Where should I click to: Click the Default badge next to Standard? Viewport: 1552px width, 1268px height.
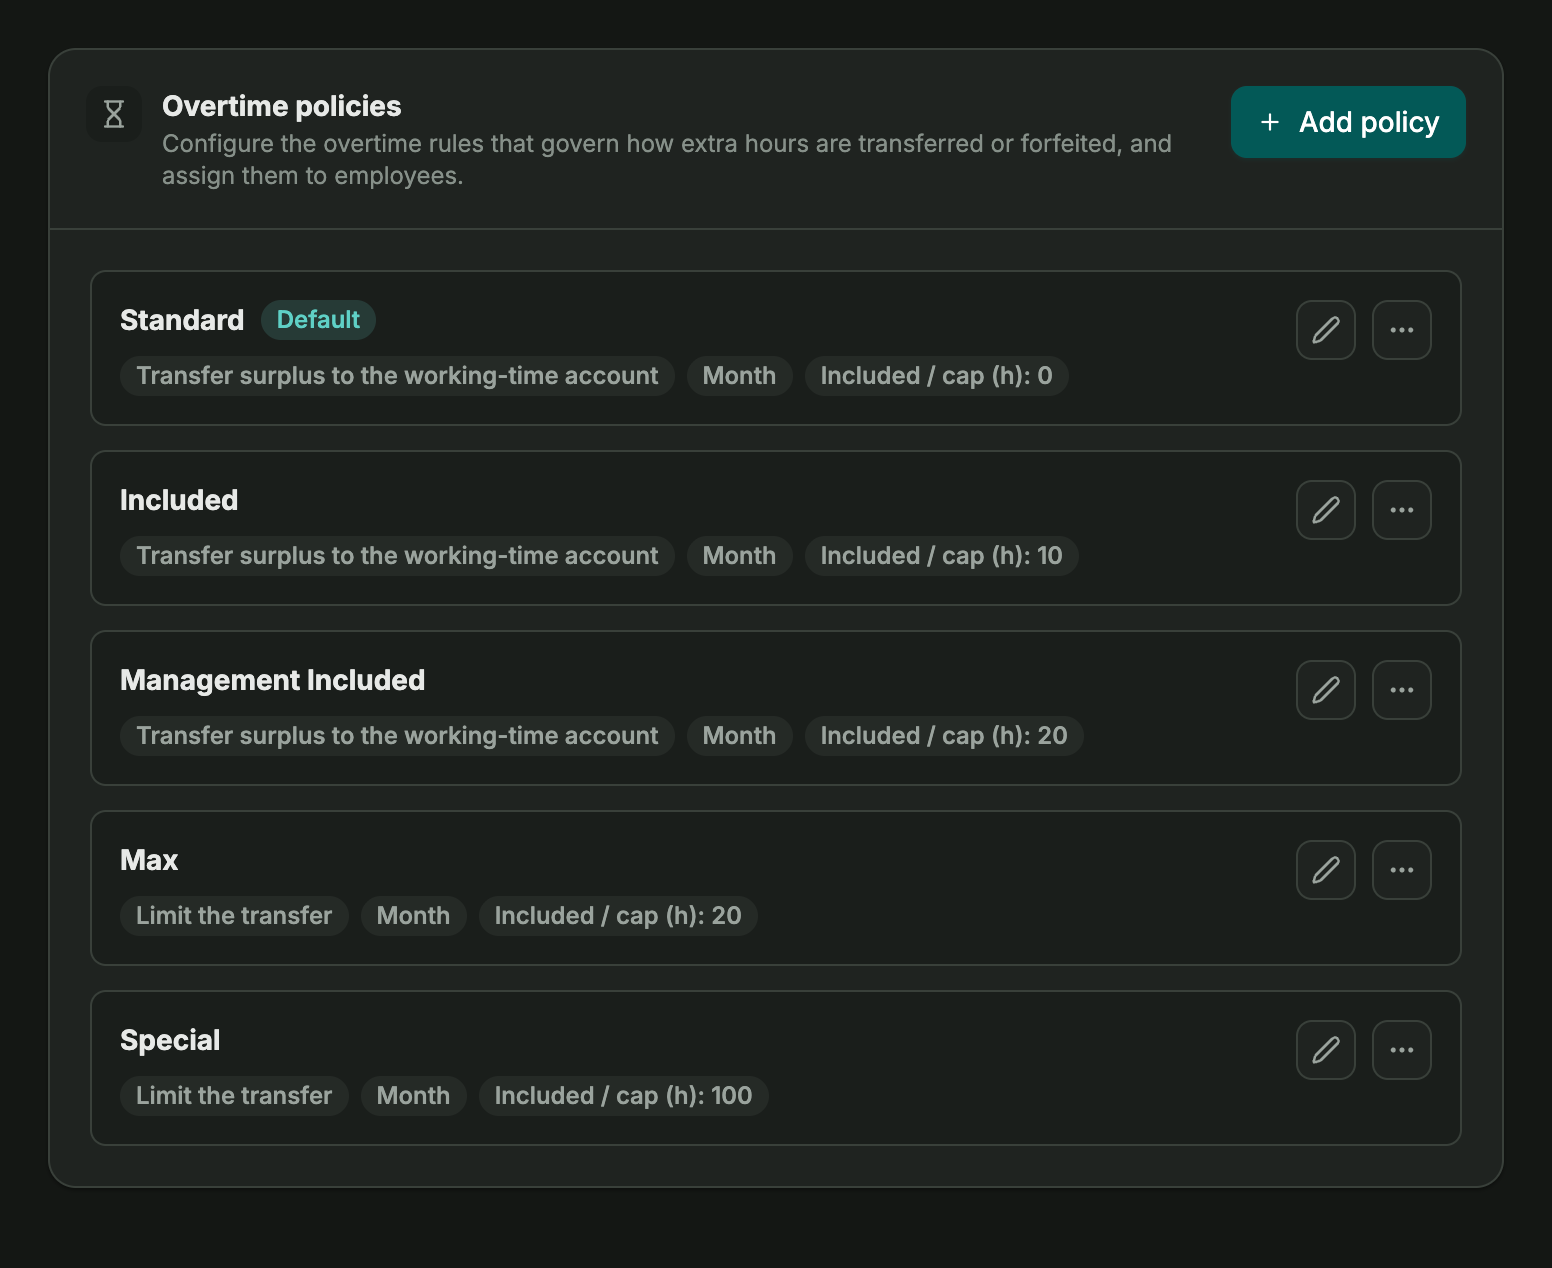(318, 320)
